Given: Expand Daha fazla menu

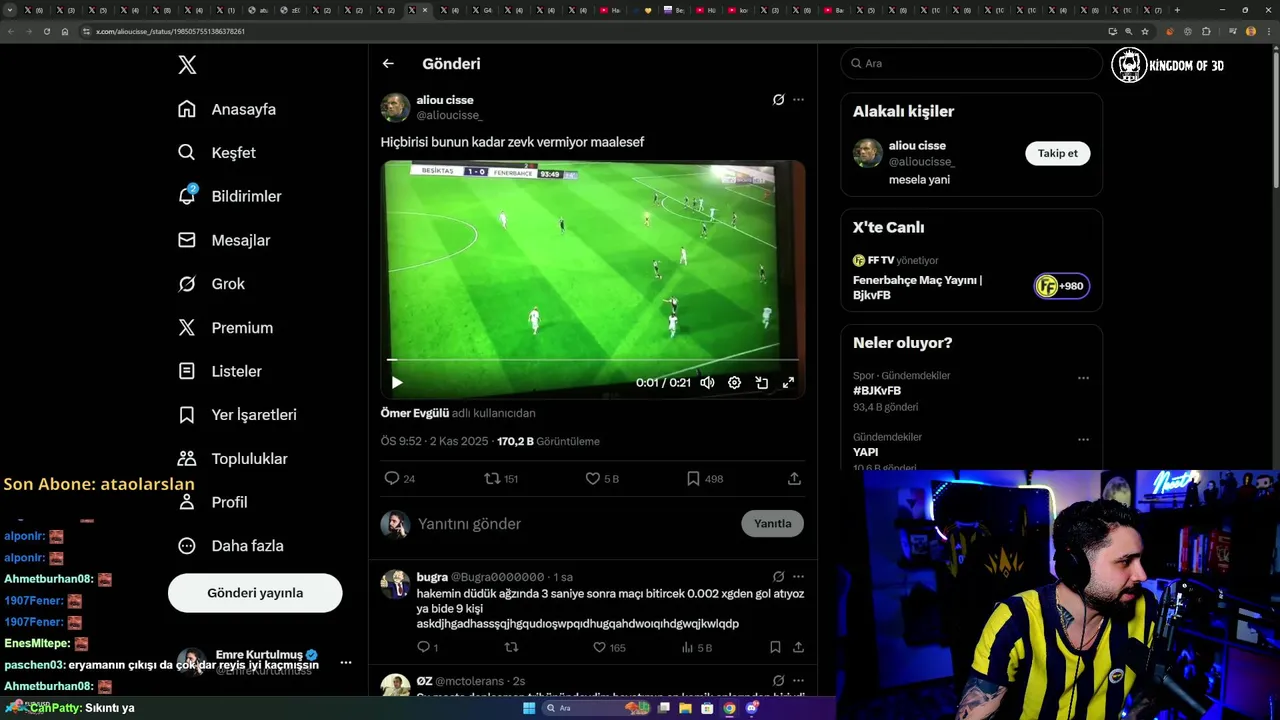Looking at the screenshot, I should point(230,546).
